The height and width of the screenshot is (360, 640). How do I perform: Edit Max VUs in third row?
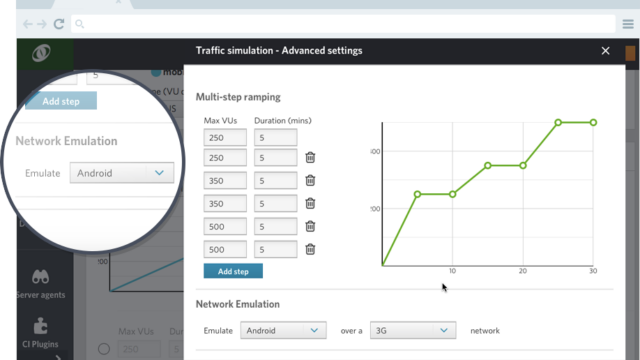tap(225, 180)
